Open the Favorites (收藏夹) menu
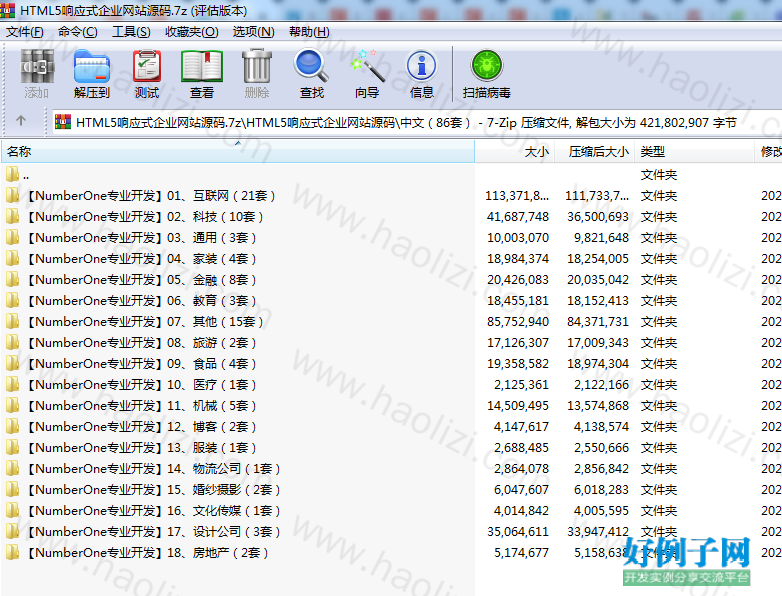The height and width of the screenshot is (596, 782). click(192, 32)
